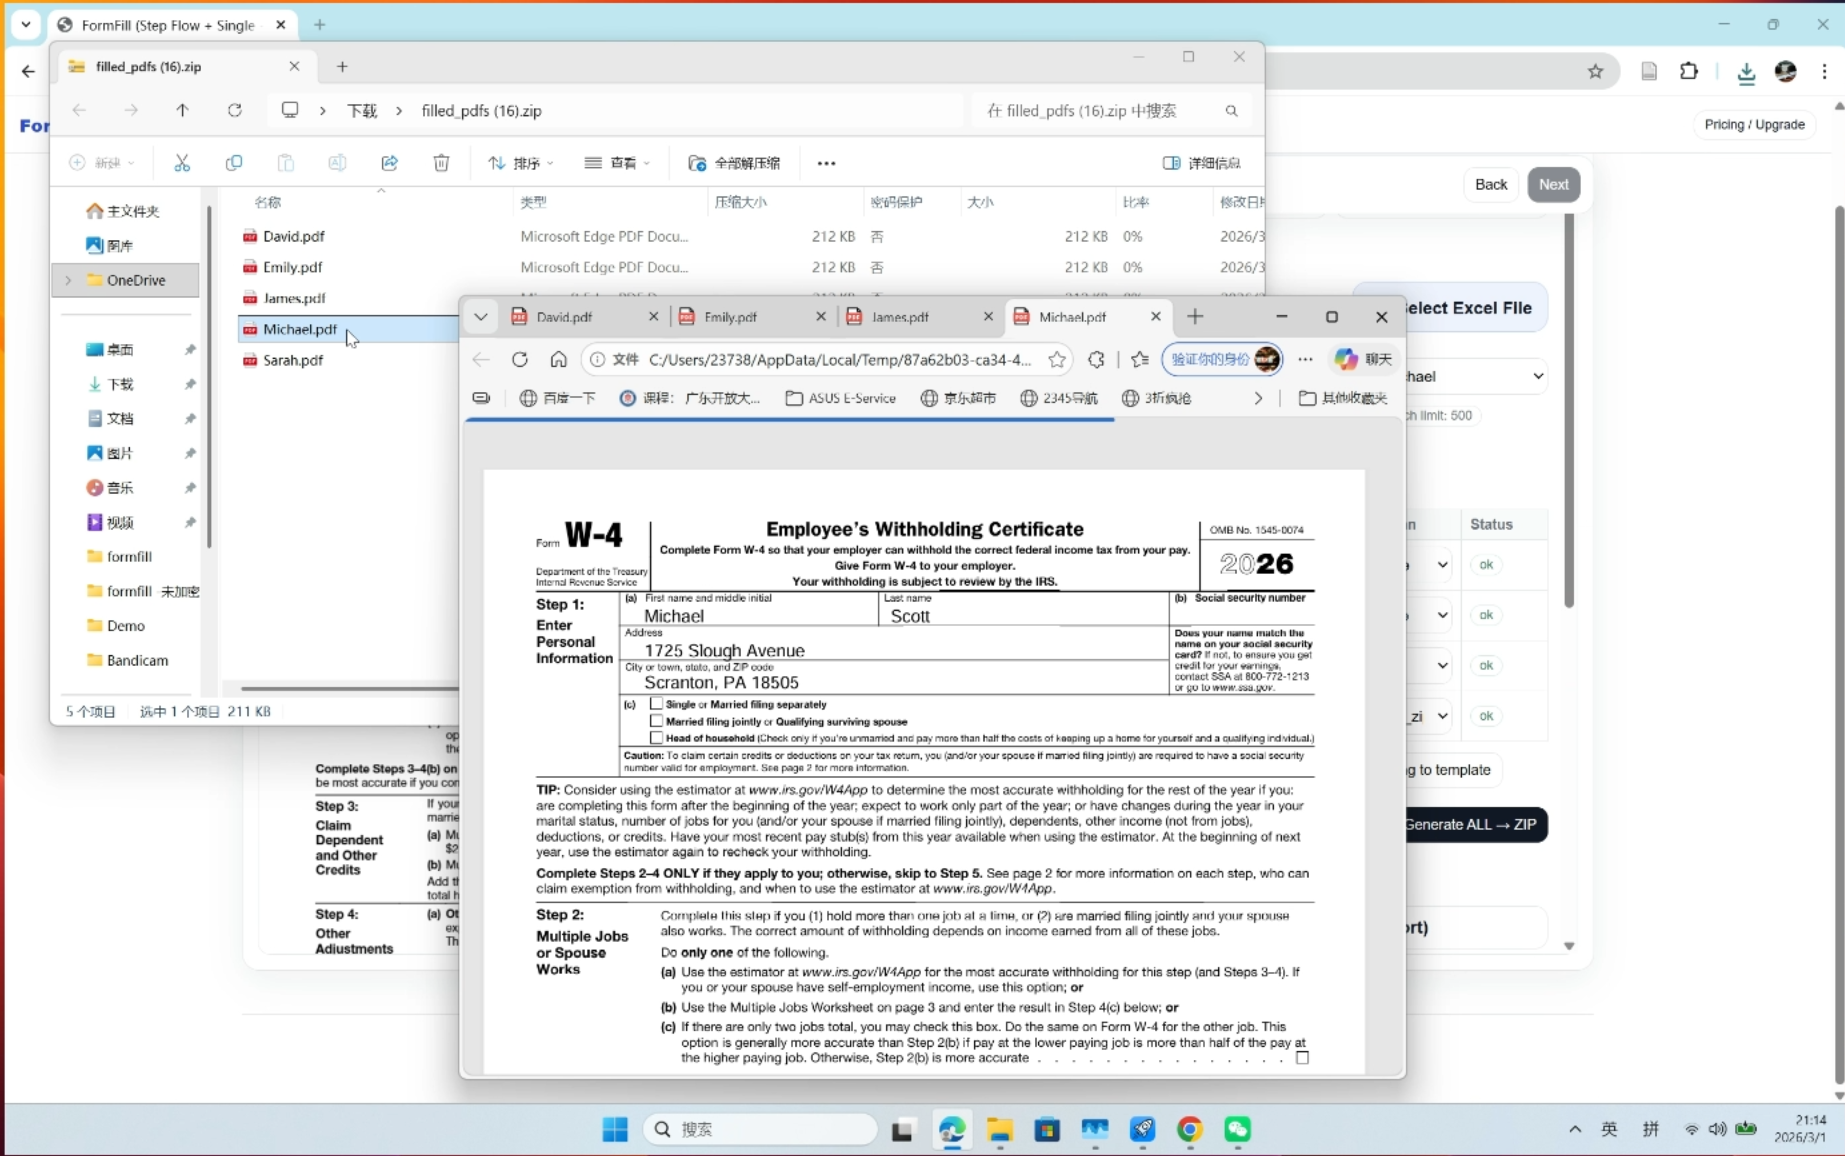Open the Edge Collections icon next to address bar
1845x1156 pixels.
coord(1139,359)
